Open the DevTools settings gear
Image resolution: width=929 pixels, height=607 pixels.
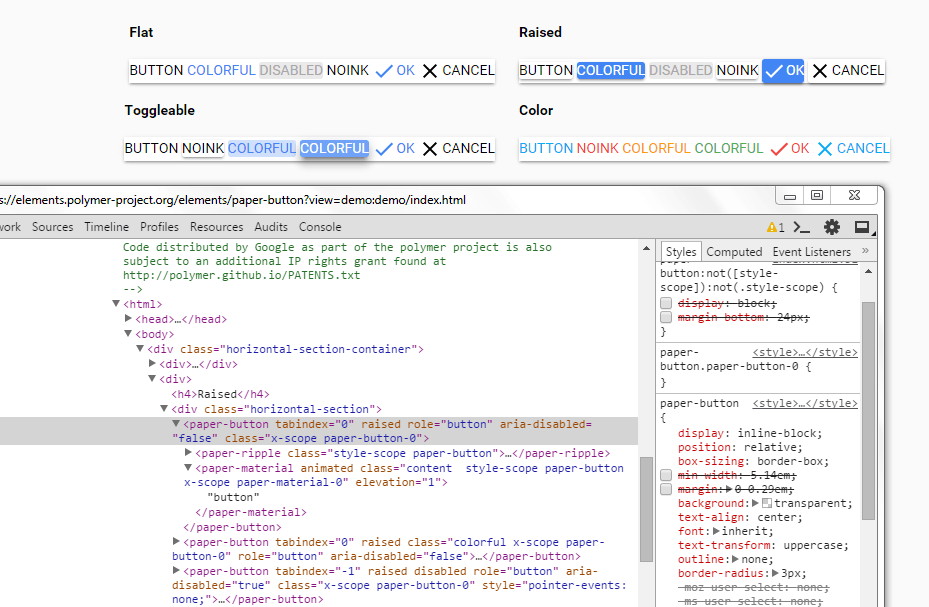click(831, 227)
